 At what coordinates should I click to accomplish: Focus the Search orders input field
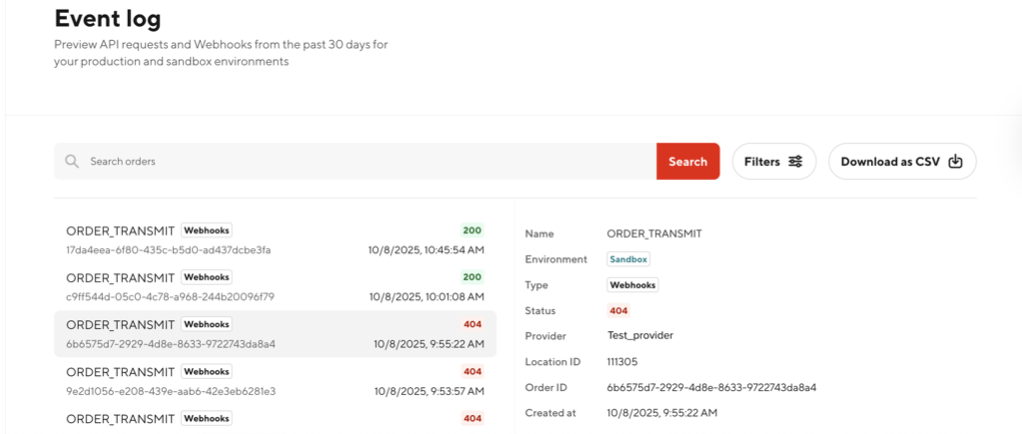pos(360,161)
